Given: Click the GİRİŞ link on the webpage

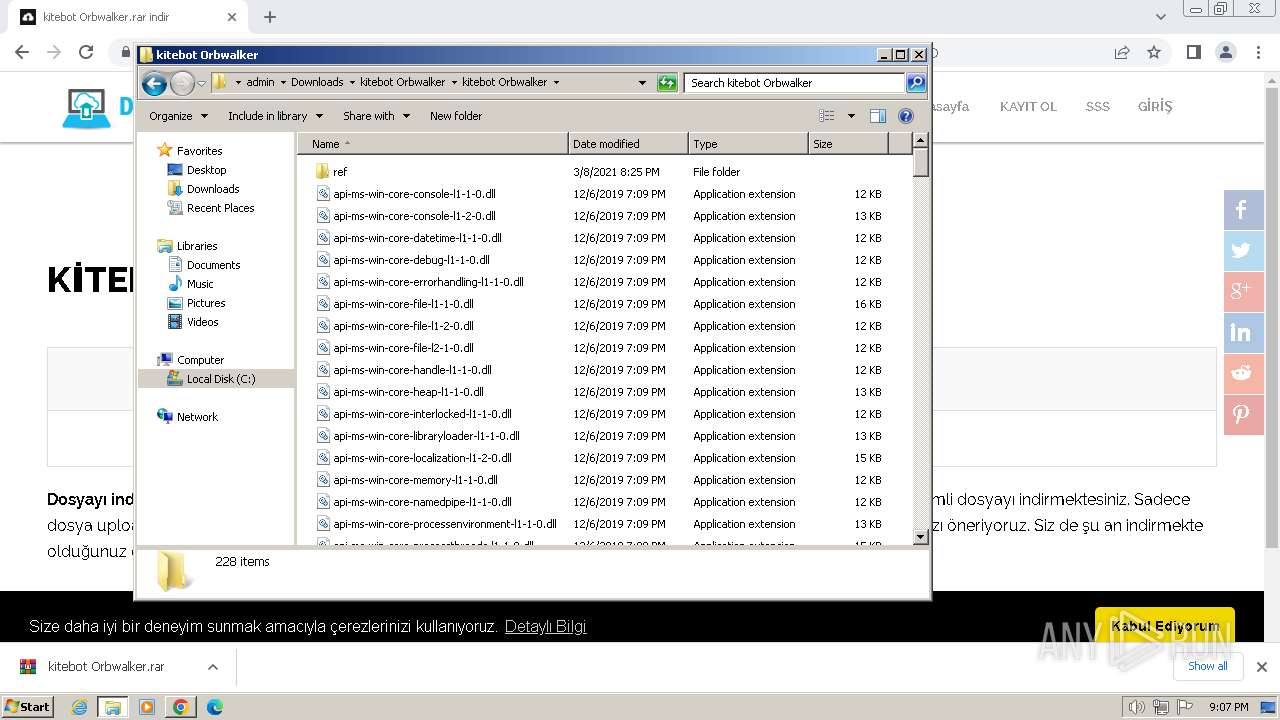Looking at the screenshot, I should 1155,106.
